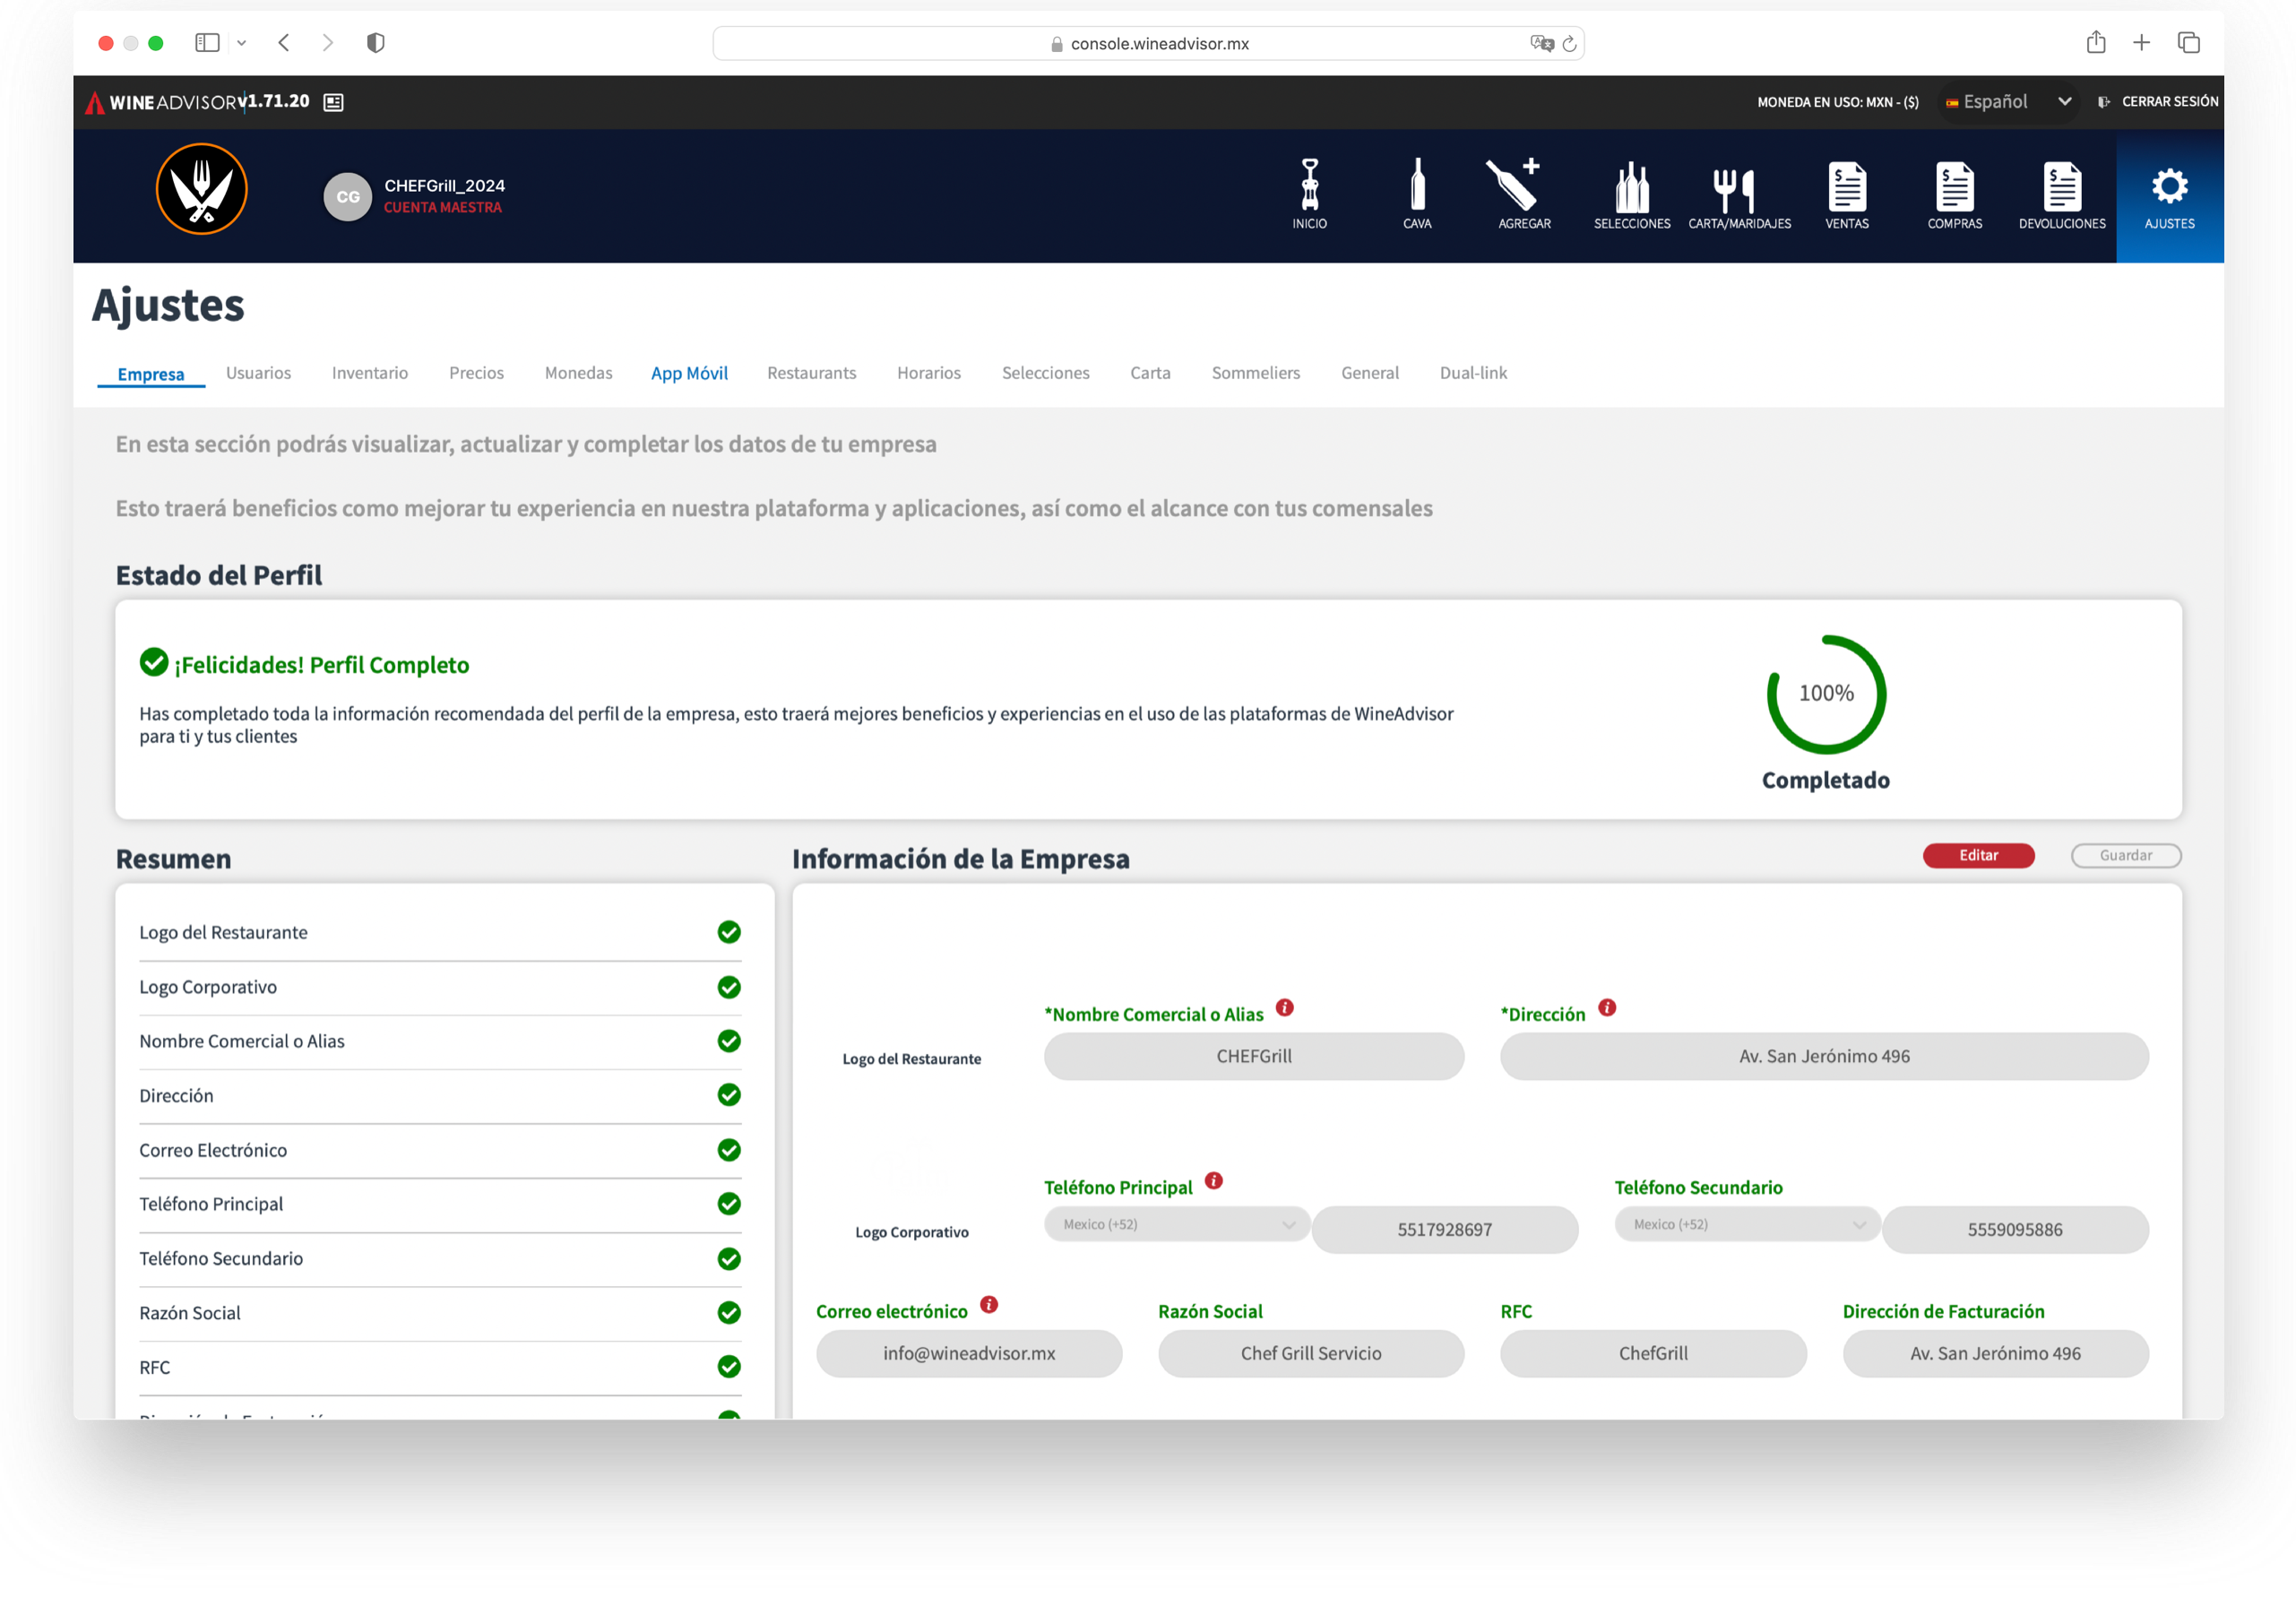This screenshot has width=2296, height=1597.
Task: Open the App Móvil tab
Action: pos(689,373)
